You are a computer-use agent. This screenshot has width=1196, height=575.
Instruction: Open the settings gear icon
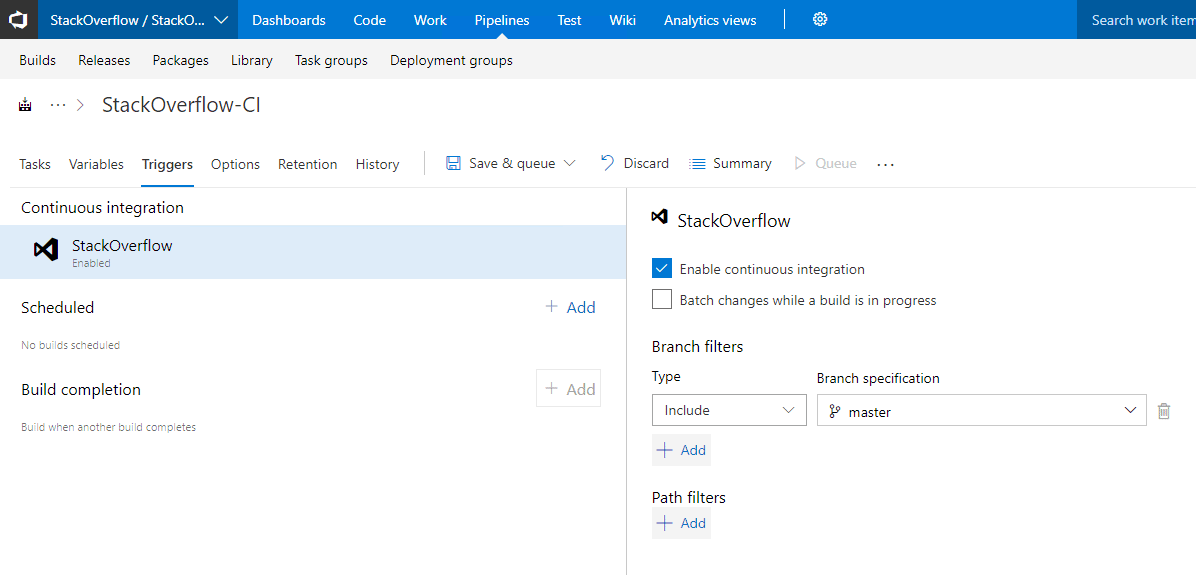[x=820, y=20]
